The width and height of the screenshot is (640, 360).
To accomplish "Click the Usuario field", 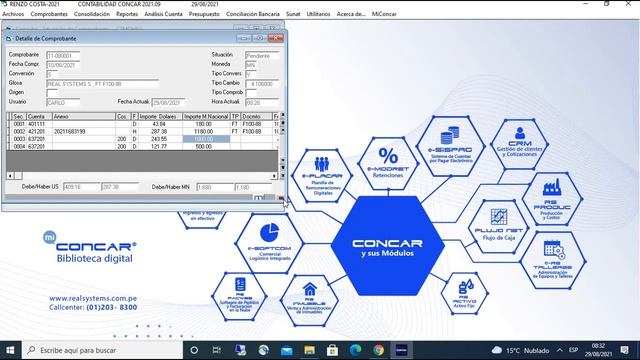I will tap(63, 103).
